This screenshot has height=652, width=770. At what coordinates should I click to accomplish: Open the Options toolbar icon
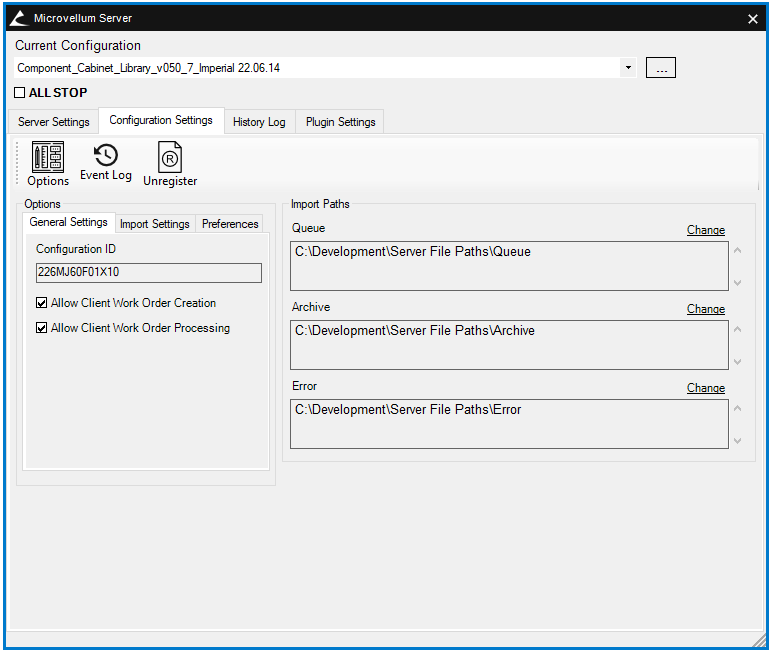pos(47,164)
